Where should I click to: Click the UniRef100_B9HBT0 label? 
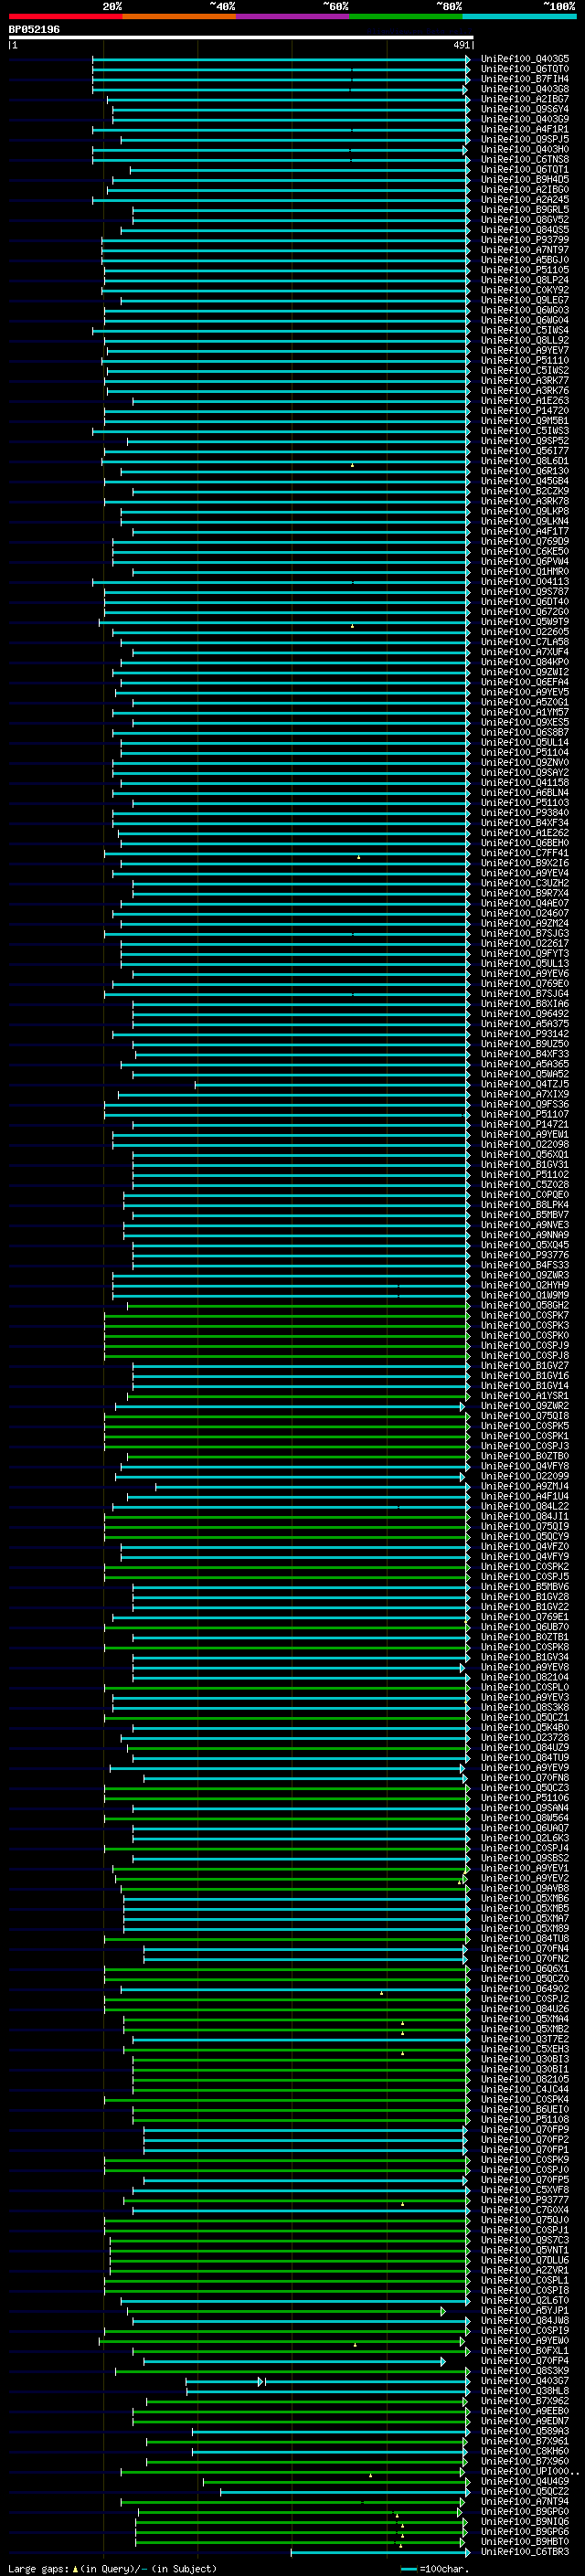(x=525, y=2542)
